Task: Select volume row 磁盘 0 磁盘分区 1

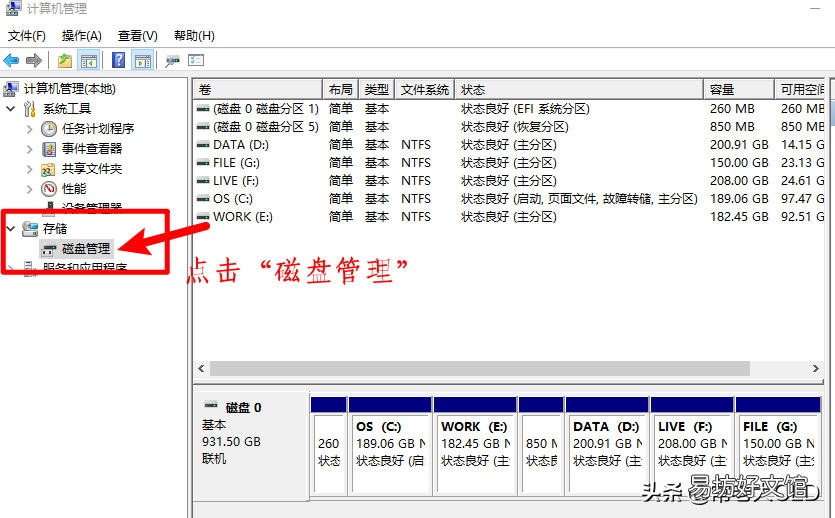Action: tap(509, 109)
